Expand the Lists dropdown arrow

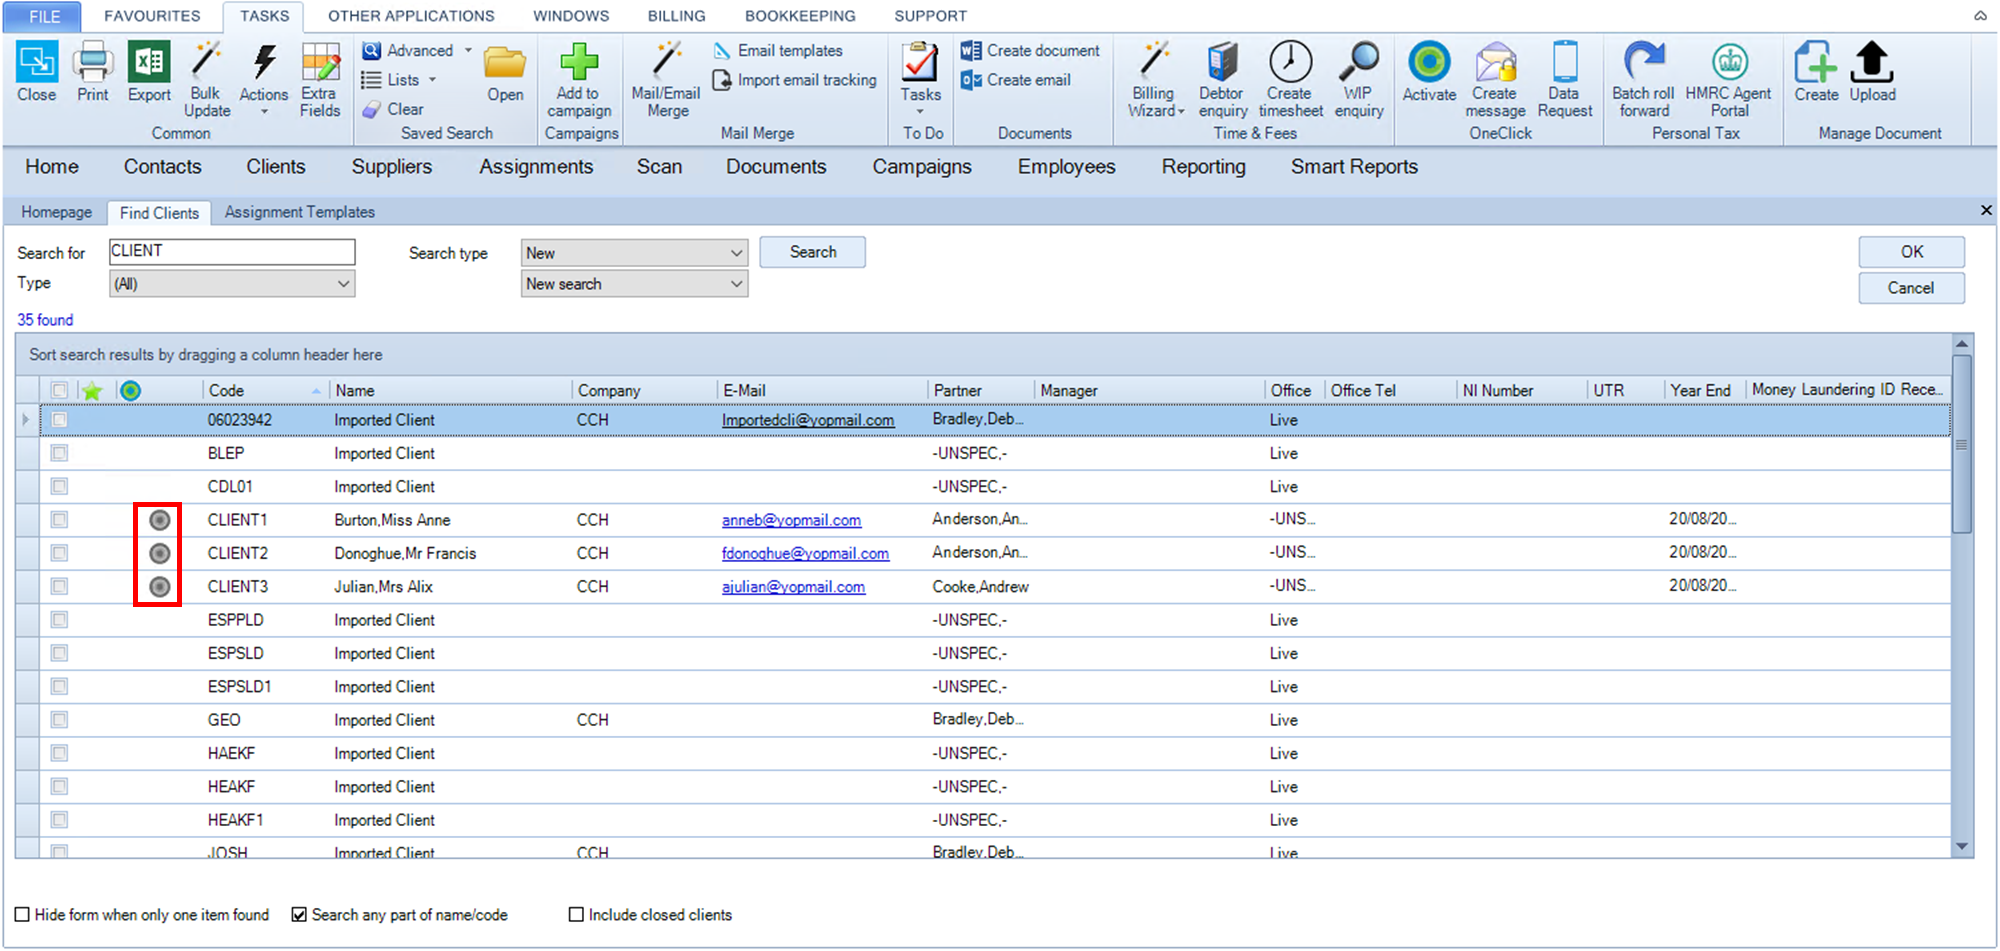point(433,80)
